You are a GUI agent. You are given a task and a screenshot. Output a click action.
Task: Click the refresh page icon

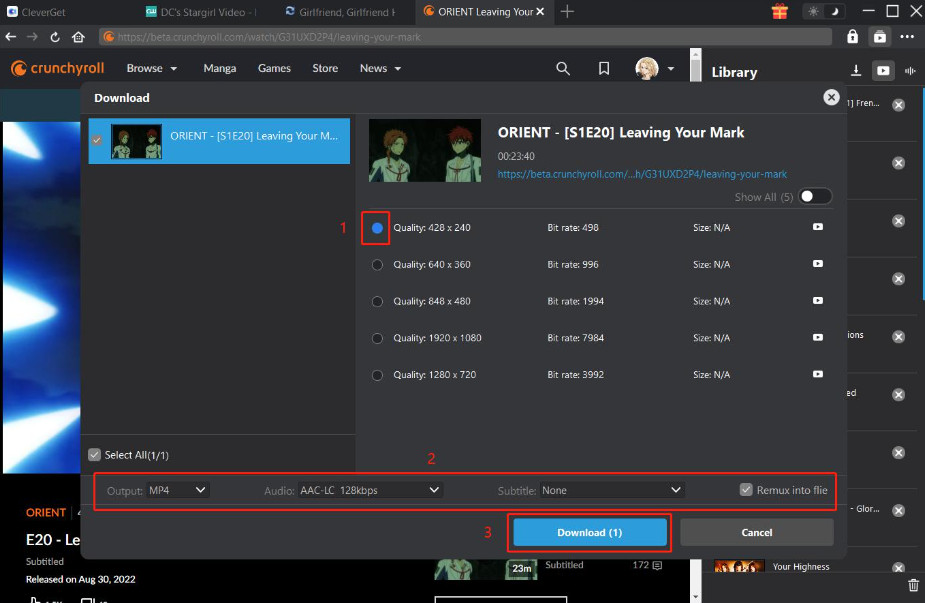coord(56,37)
